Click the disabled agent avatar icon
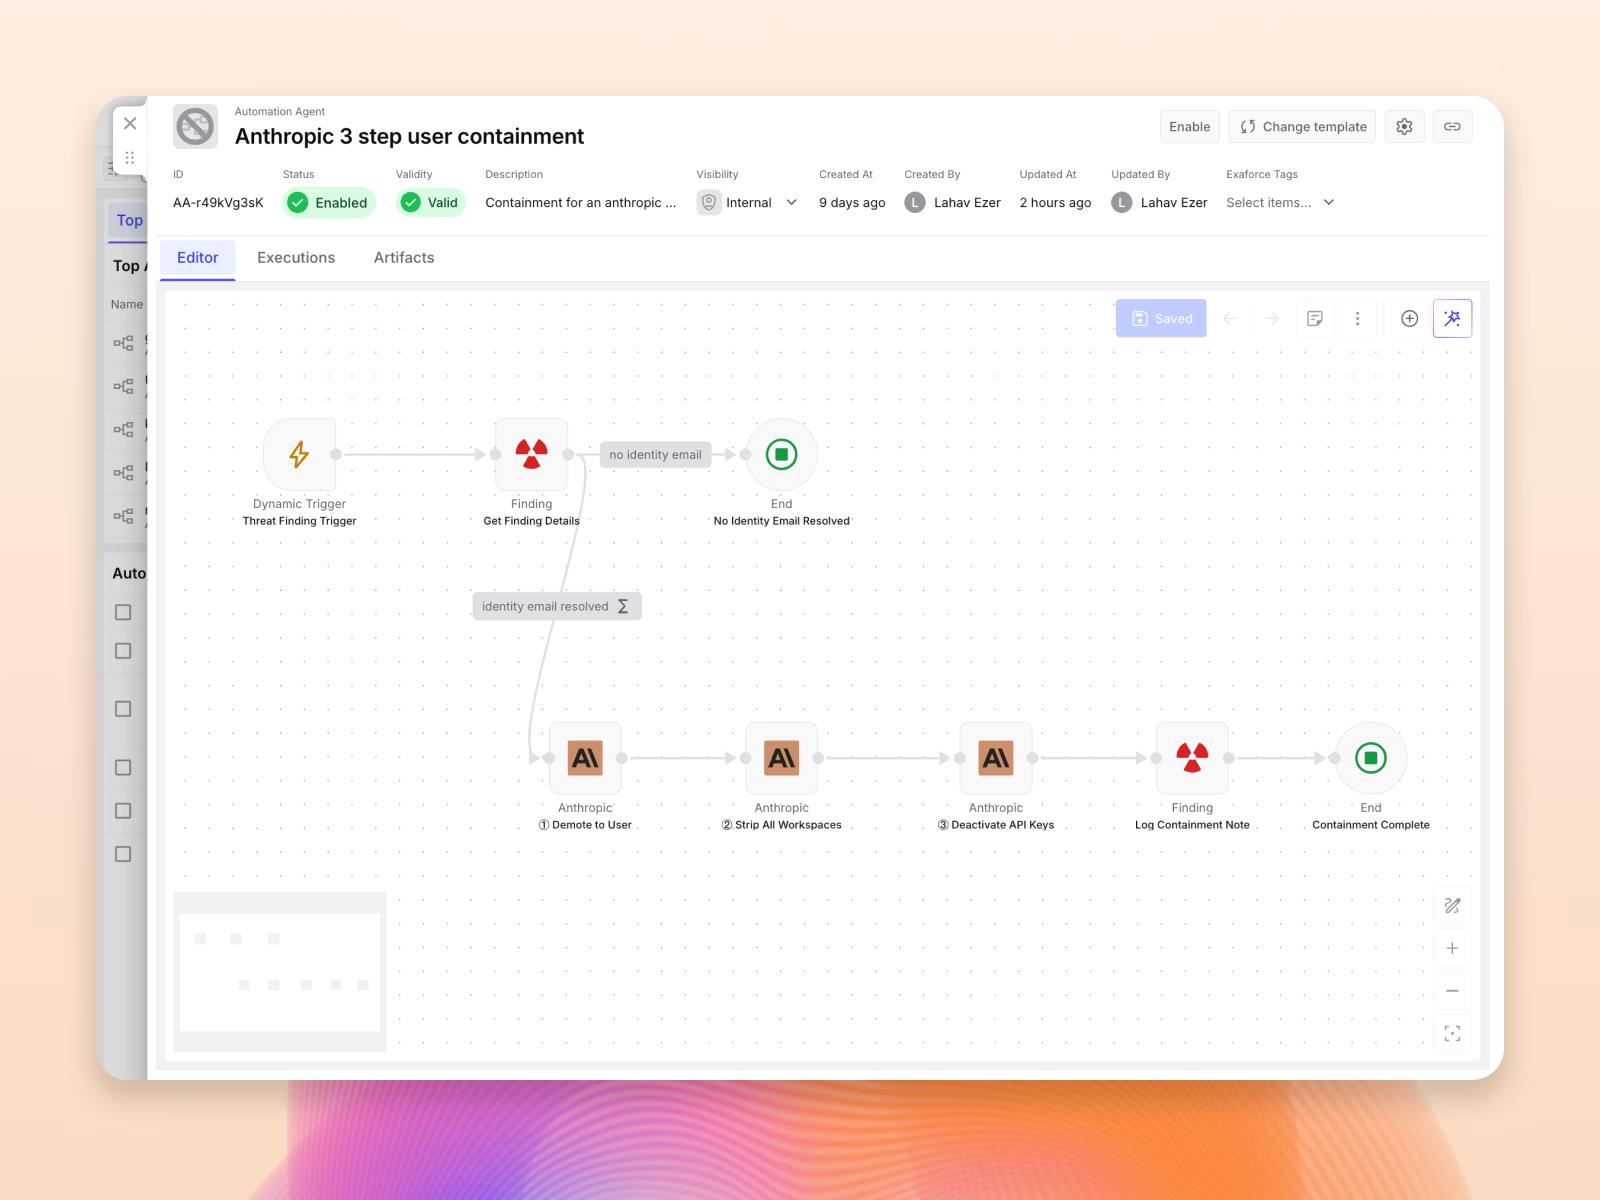Viewport: 1600px width, 1200px height. pyautogui.click(x=195, y=127)
